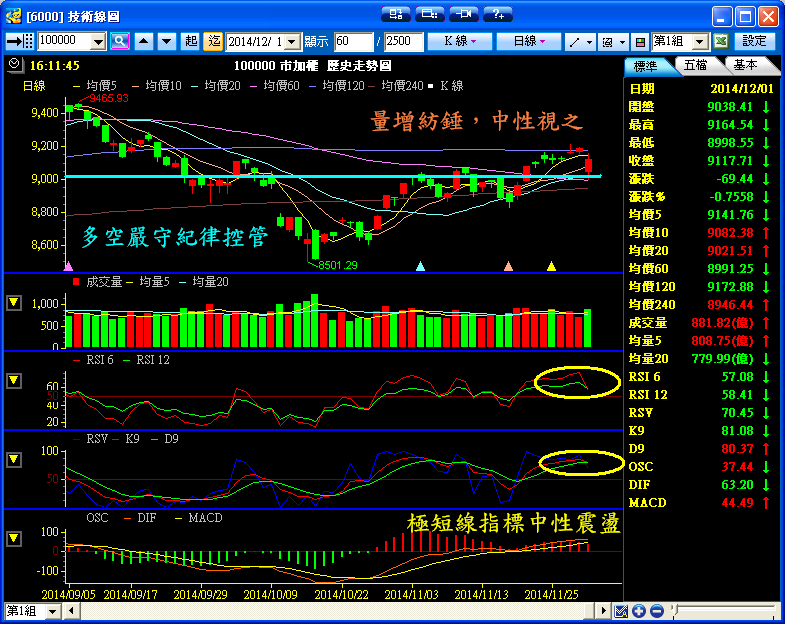Click the zoom in plus icon

coord(639,611)
